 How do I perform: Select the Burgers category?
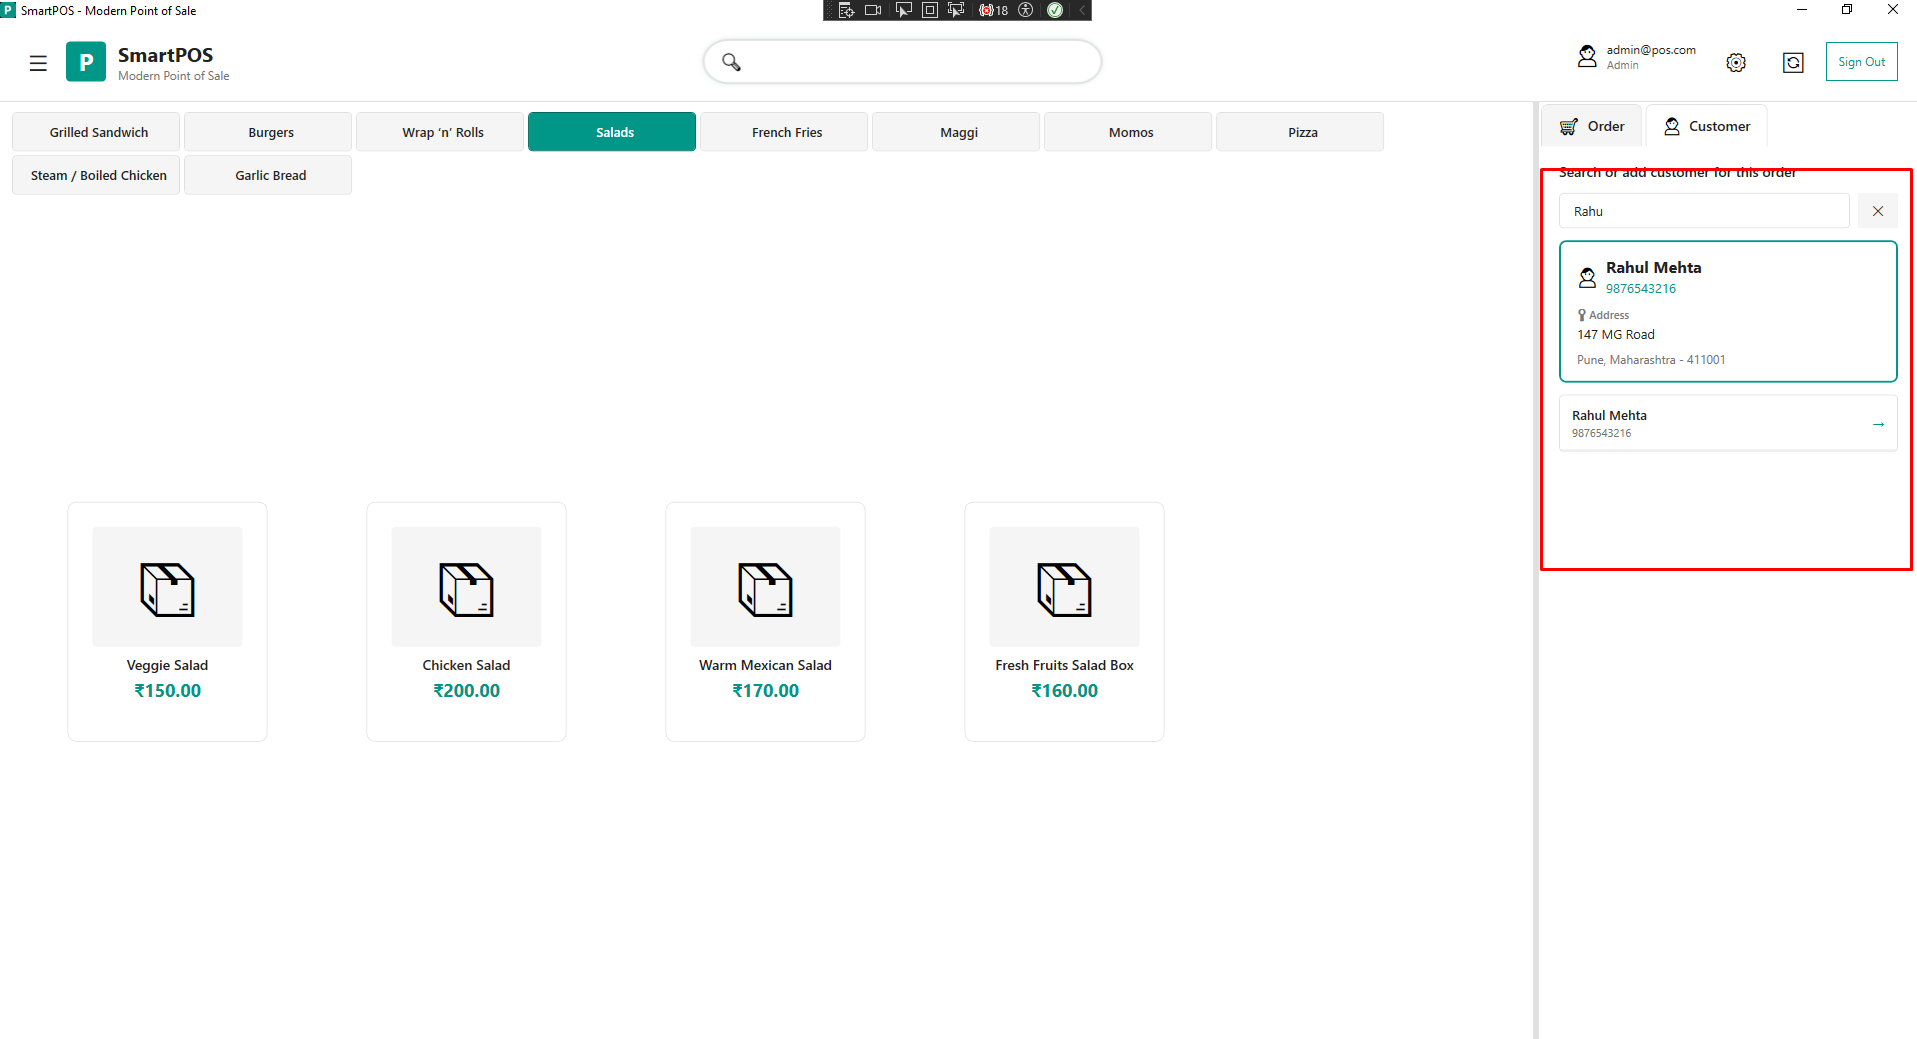point(270,132)
